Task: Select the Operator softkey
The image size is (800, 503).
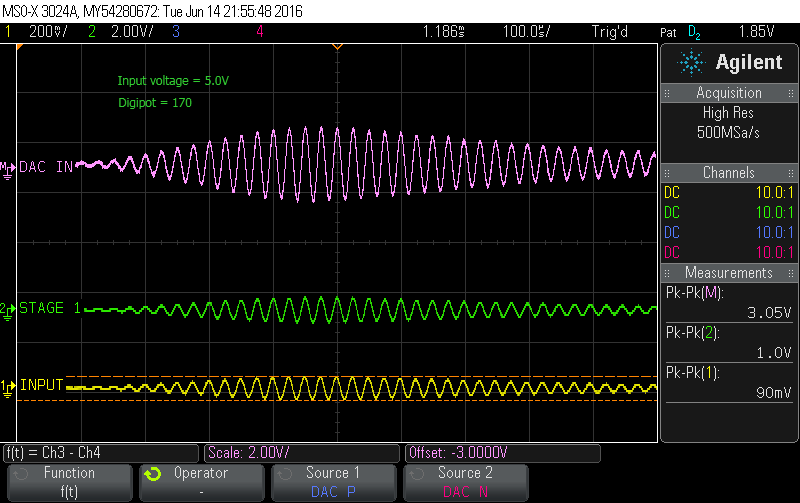Action: pyautogui.click(x=202, y=482)
